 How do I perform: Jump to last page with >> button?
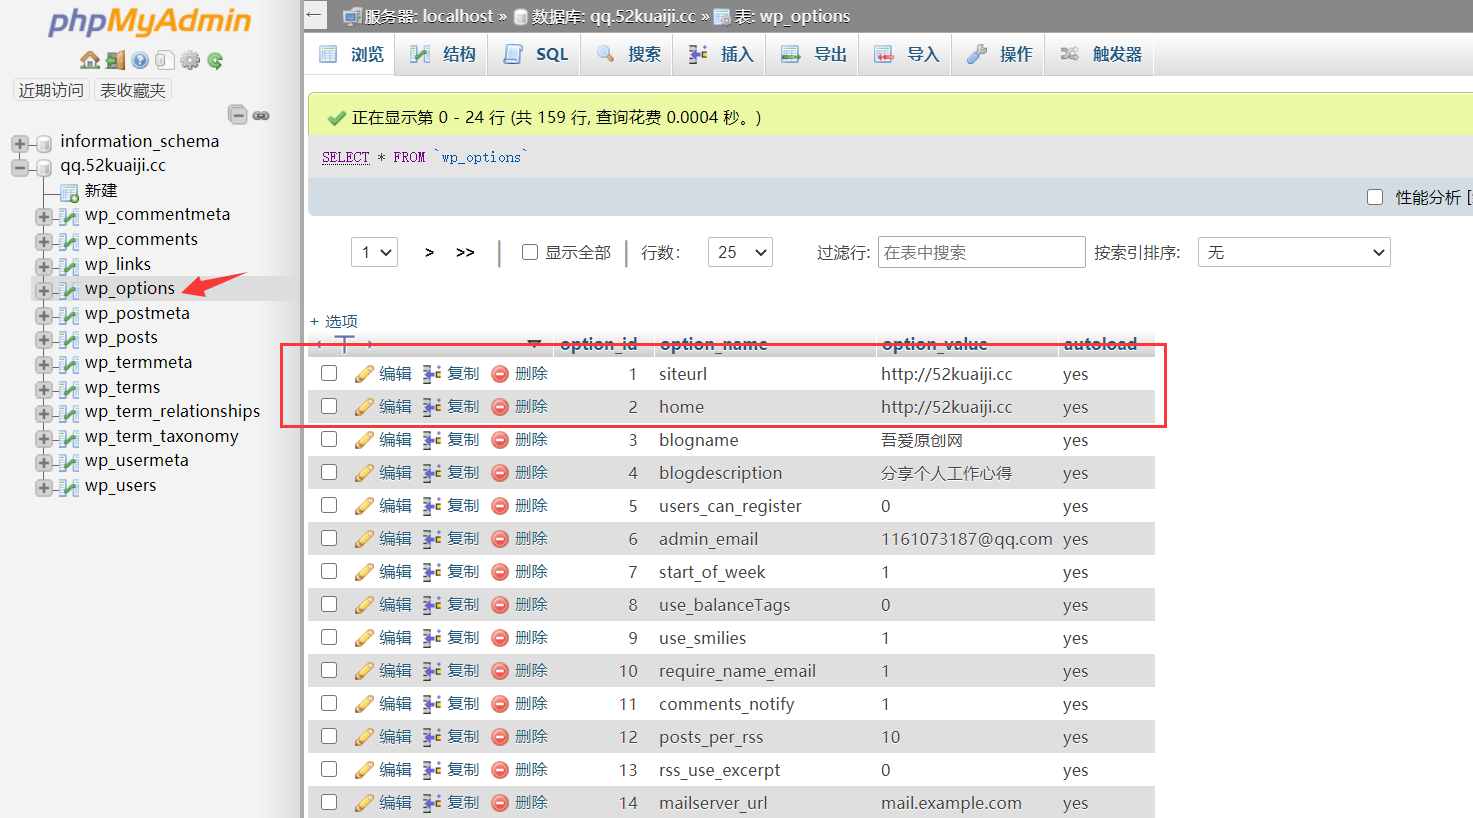coord(465,252)
